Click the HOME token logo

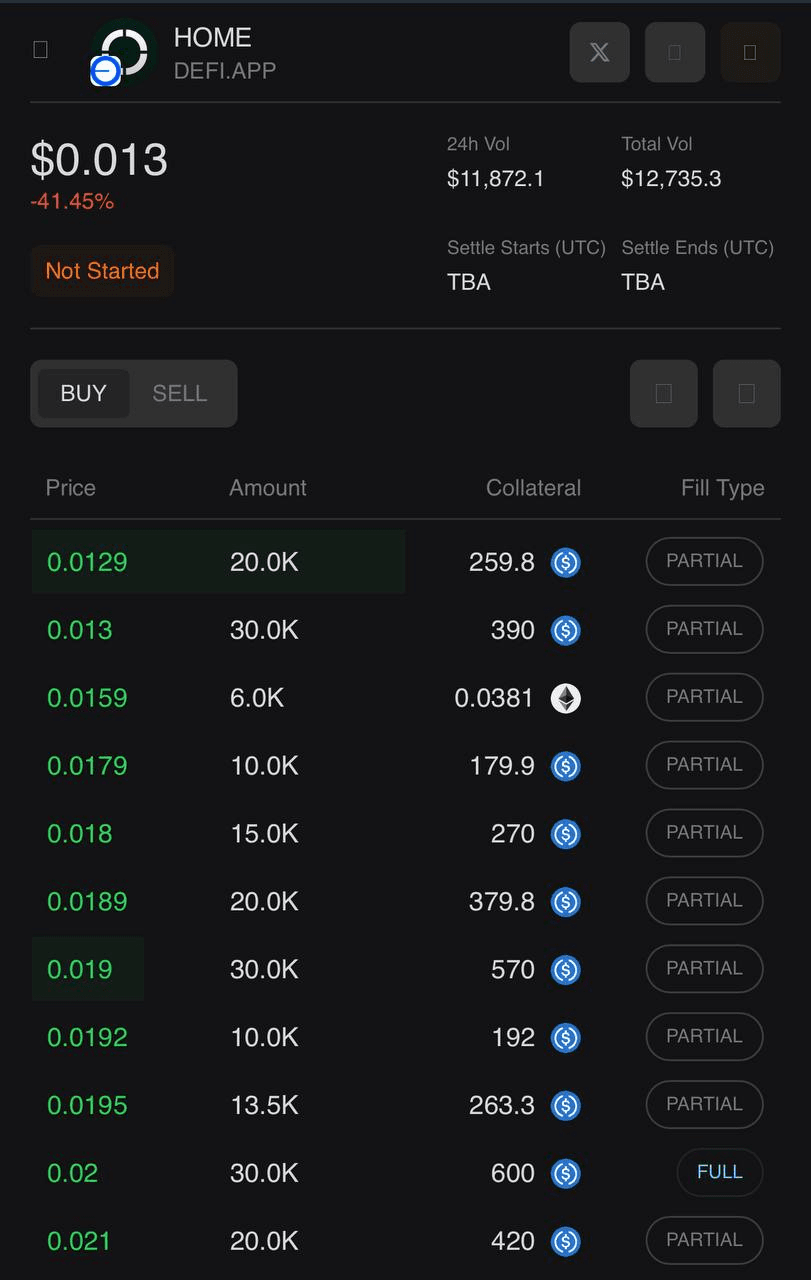122,52
